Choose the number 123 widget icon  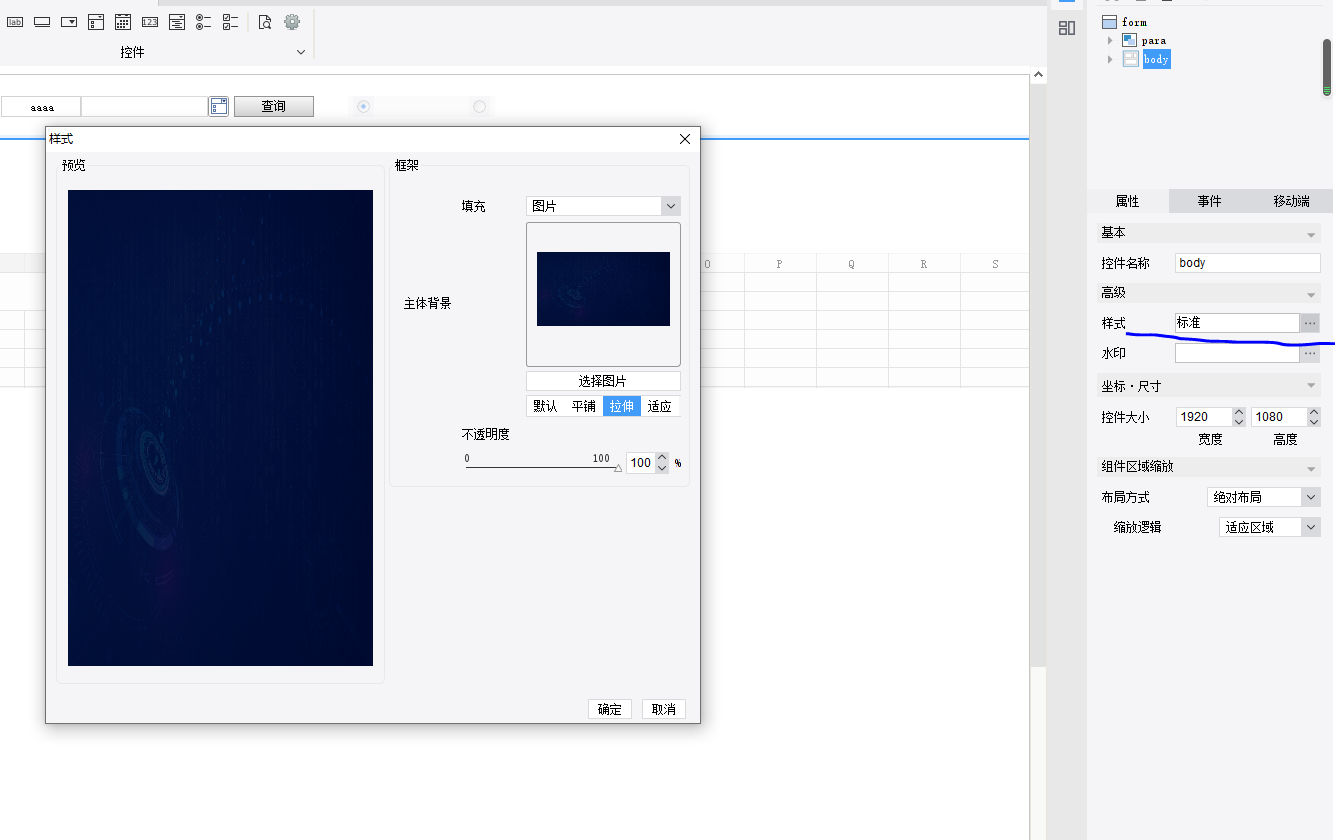pos(150,21)
